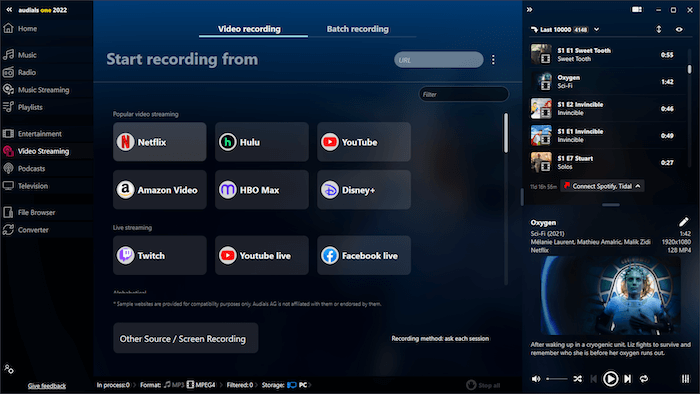Click the recordings list scrollbar
The image size is (700, 394).
(x=689, y=70)
